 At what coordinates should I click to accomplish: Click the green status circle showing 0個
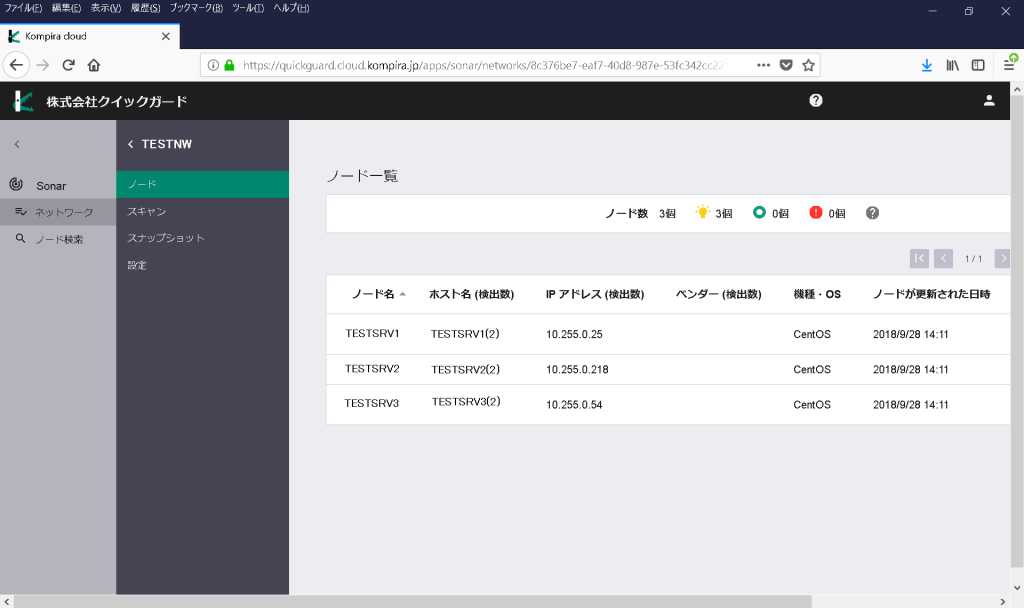pos(758,212)
